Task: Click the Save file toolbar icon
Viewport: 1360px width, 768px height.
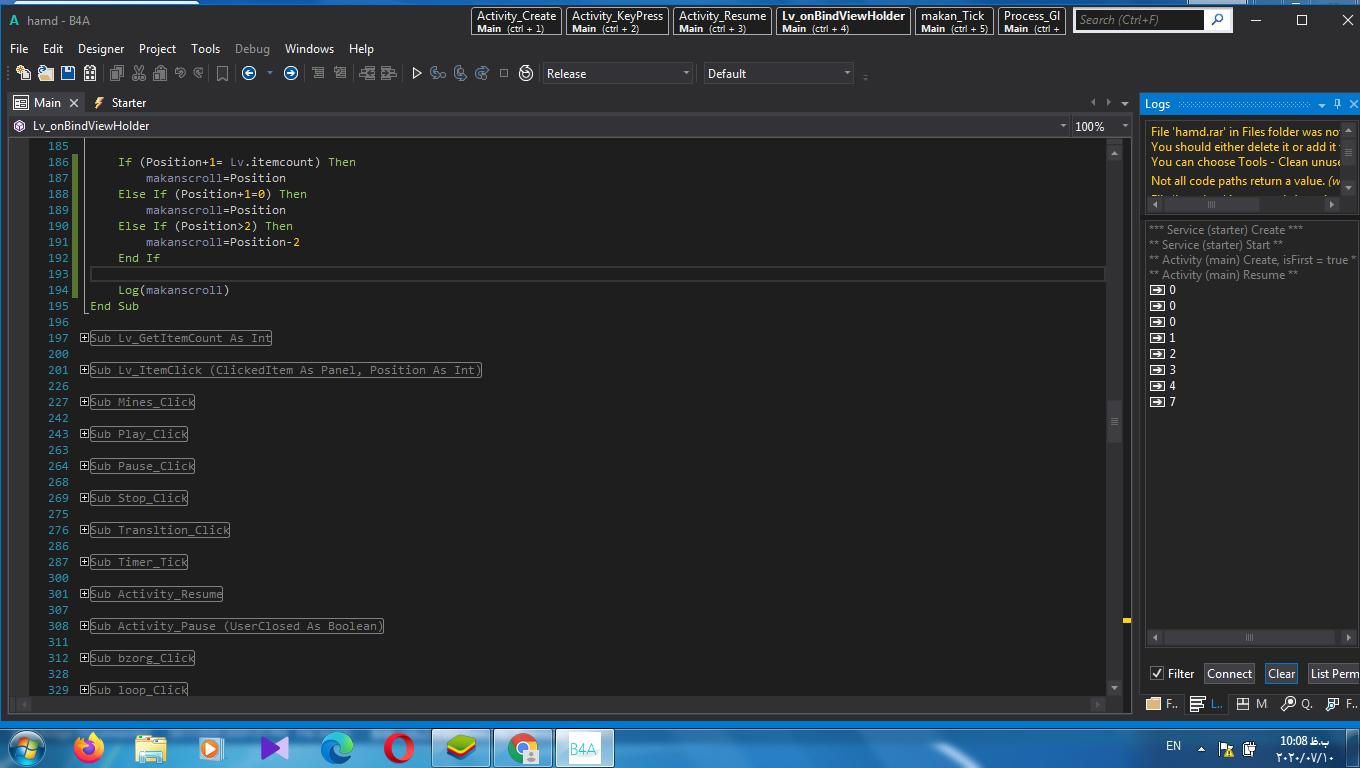Action: (68, 73)
